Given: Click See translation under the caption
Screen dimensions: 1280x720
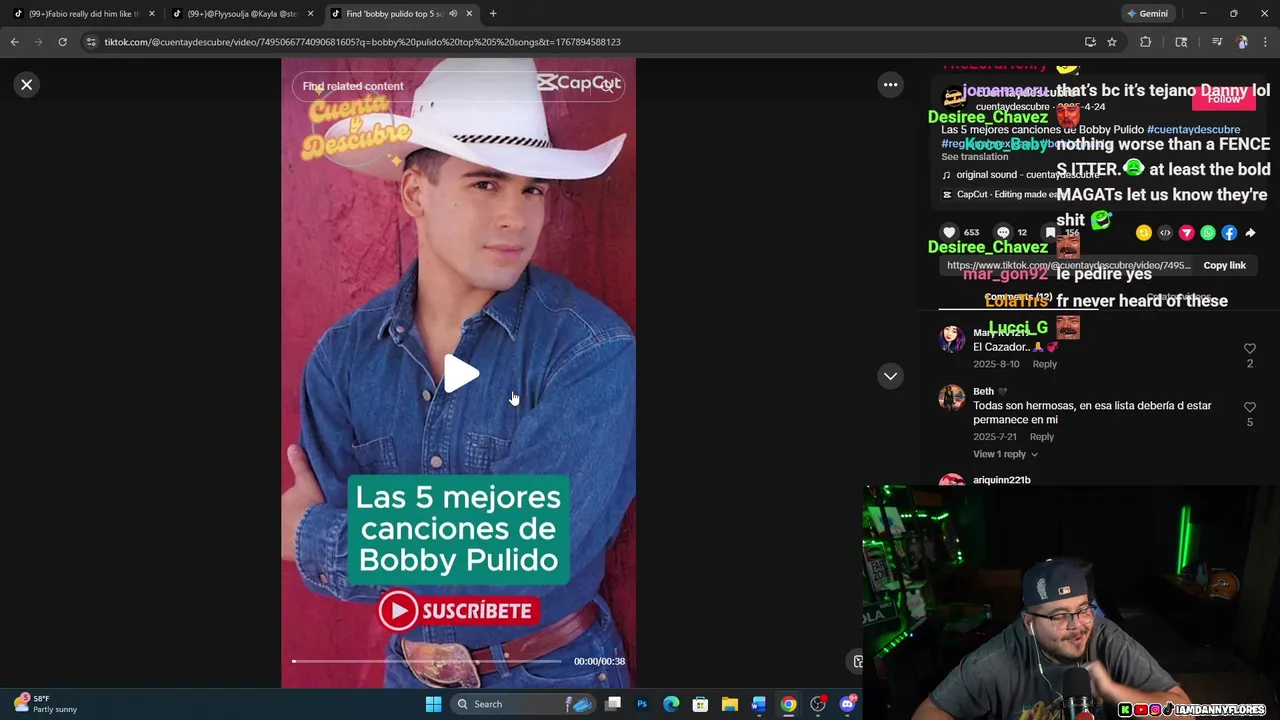Looking at the screenshot, I should 974,157.
